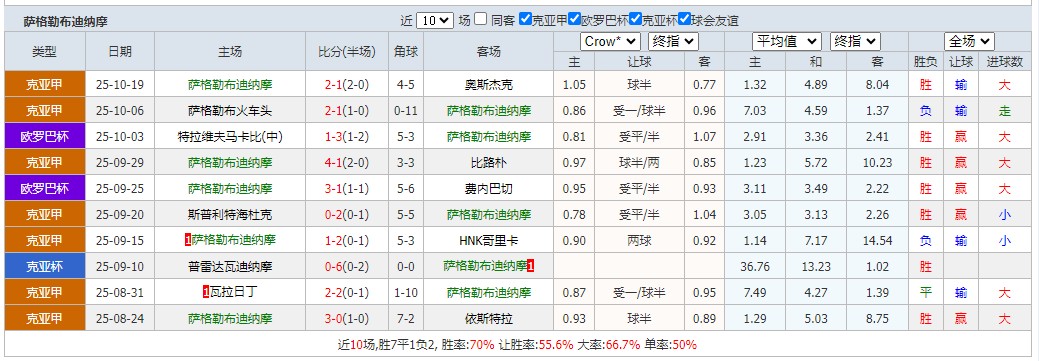Open the 全场 dropdown

coord(970,42)
